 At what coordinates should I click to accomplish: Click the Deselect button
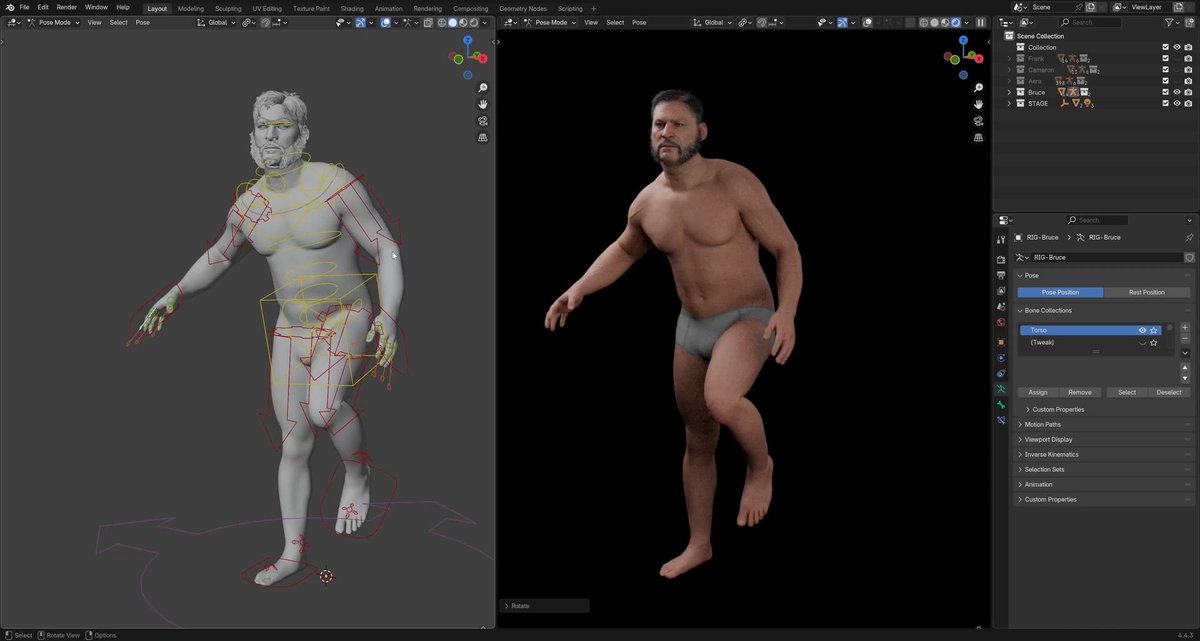tap(1169, 392)
